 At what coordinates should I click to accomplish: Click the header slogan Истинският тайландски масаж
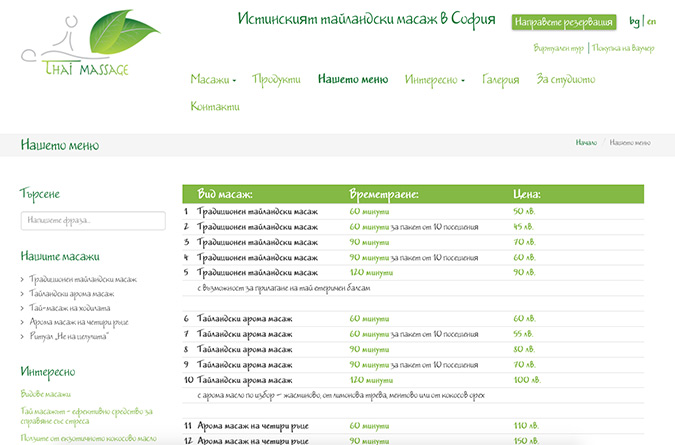point(367,20)
